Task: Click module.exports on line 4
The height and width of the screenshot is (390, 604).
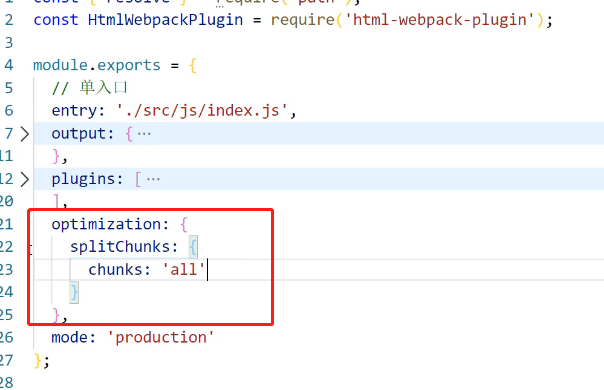Action: [97, 65]
